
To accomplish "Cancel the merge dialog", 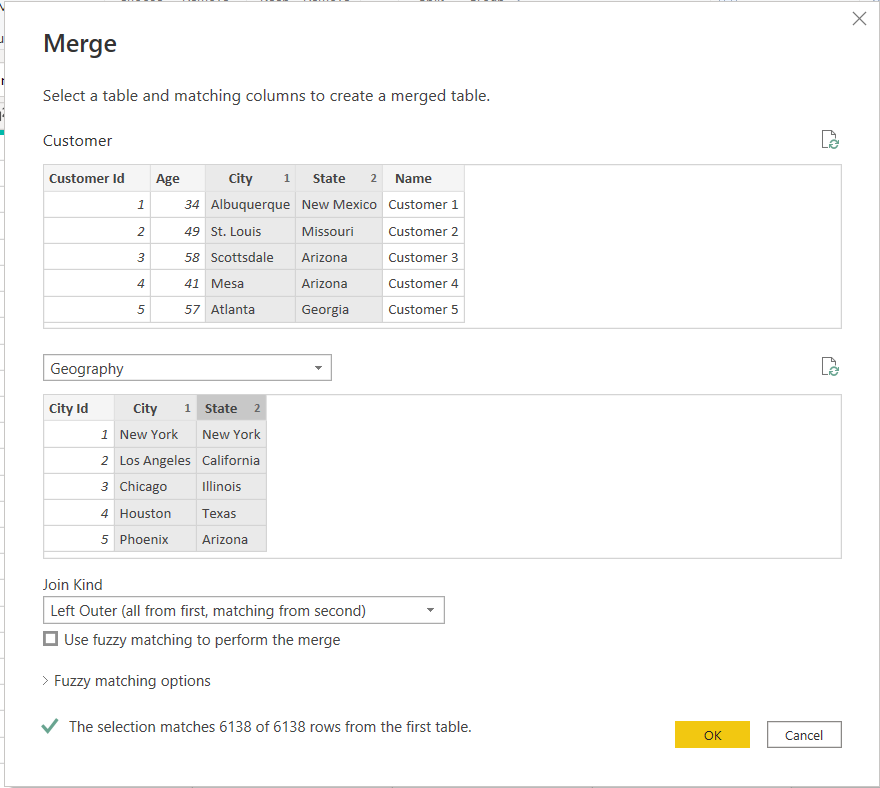I will click(x=804, y=735).
